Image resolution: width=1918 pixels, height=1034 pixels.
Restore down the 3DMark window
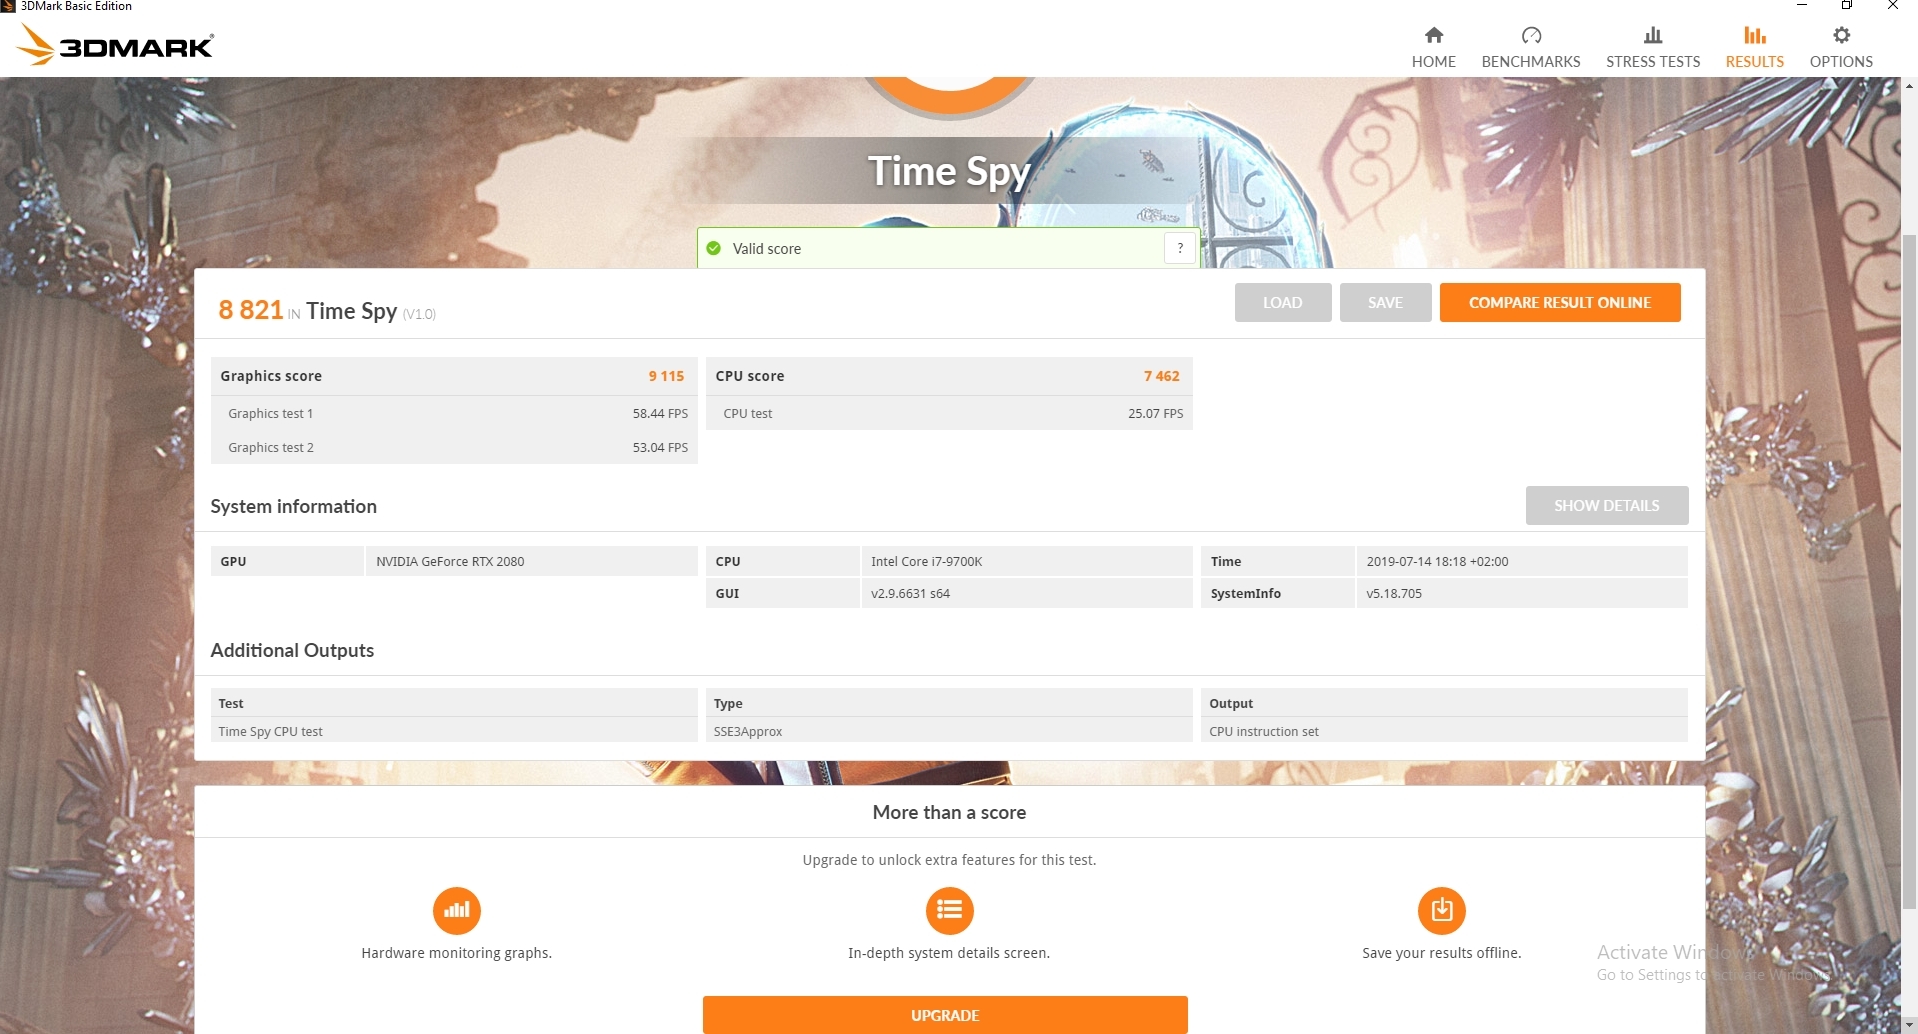[1847, 6]
